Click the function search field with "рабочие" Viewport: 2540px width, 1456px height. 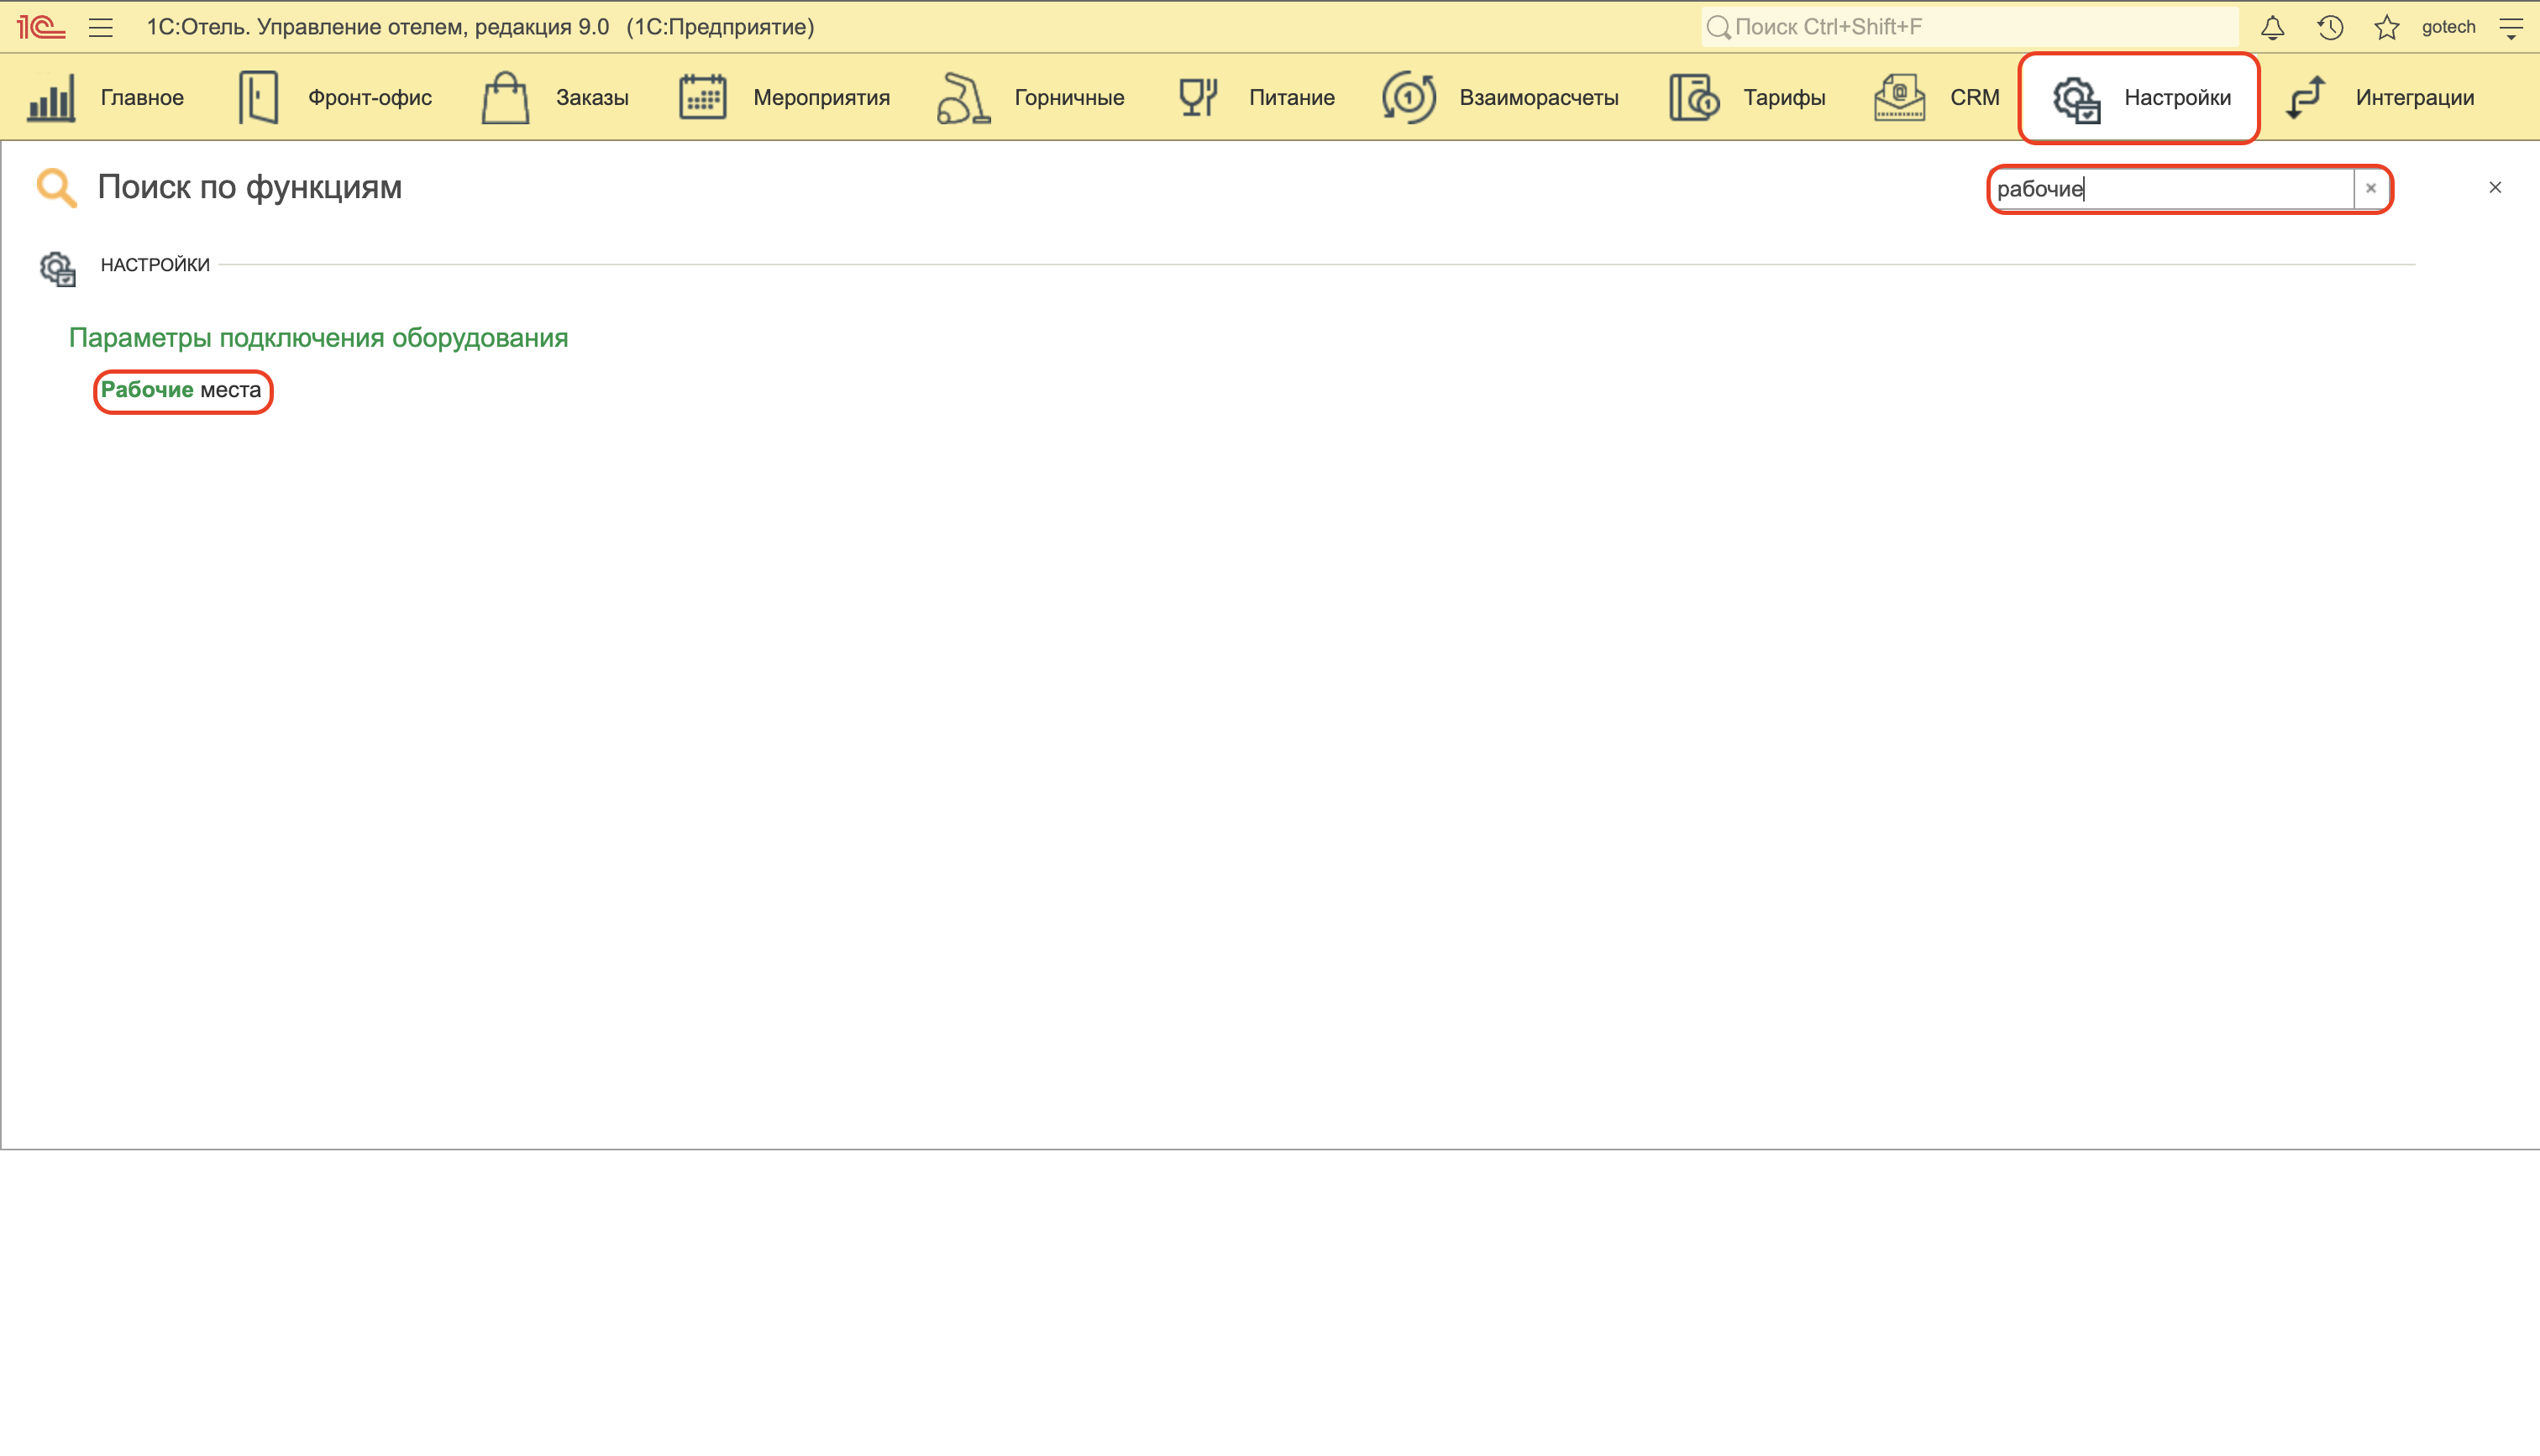coord(2172,189)
